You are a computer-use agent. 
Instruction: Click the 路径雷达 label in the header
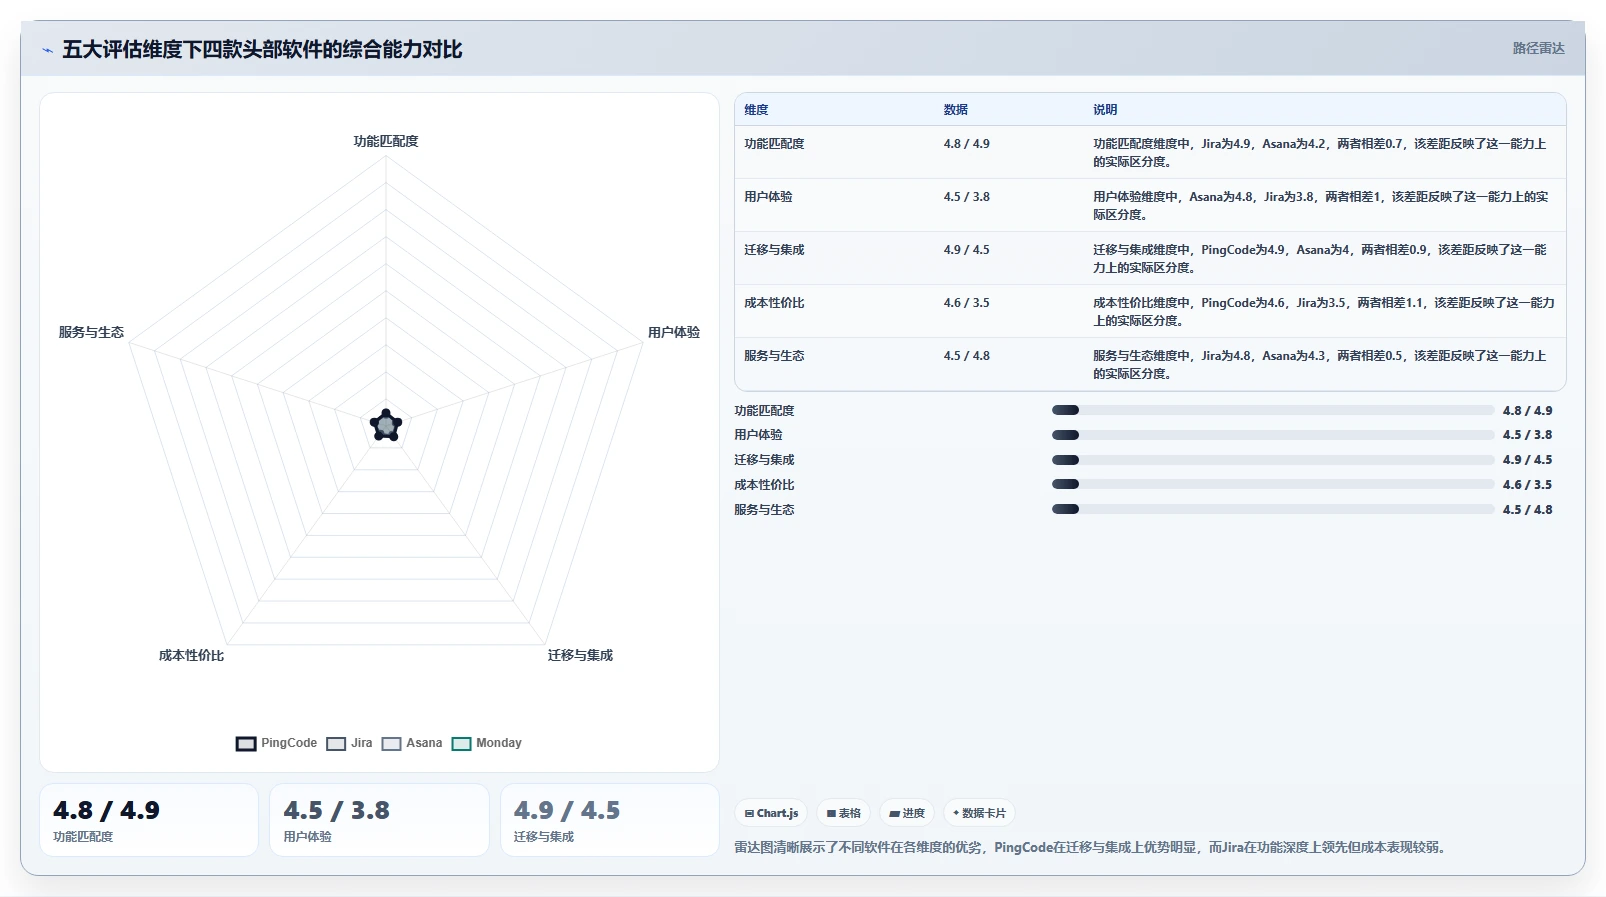pyautogui.click(x=1538, y=48)
